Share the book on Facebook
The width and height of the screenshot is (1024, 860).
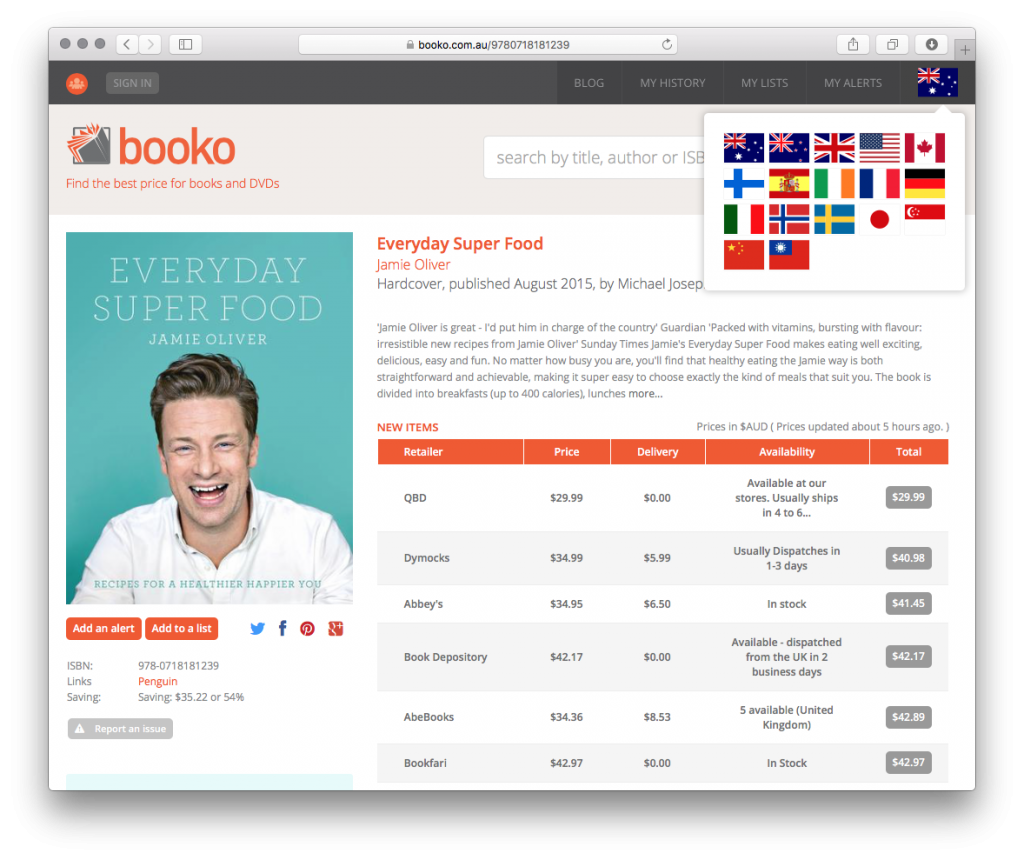point(282,628)
